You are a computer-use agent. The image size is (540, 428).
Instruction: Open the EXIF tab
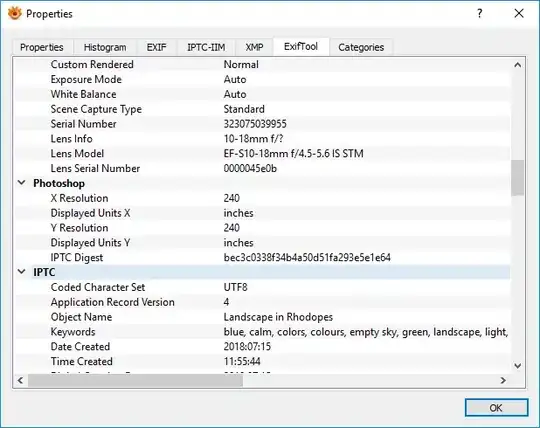pos(156,47)
